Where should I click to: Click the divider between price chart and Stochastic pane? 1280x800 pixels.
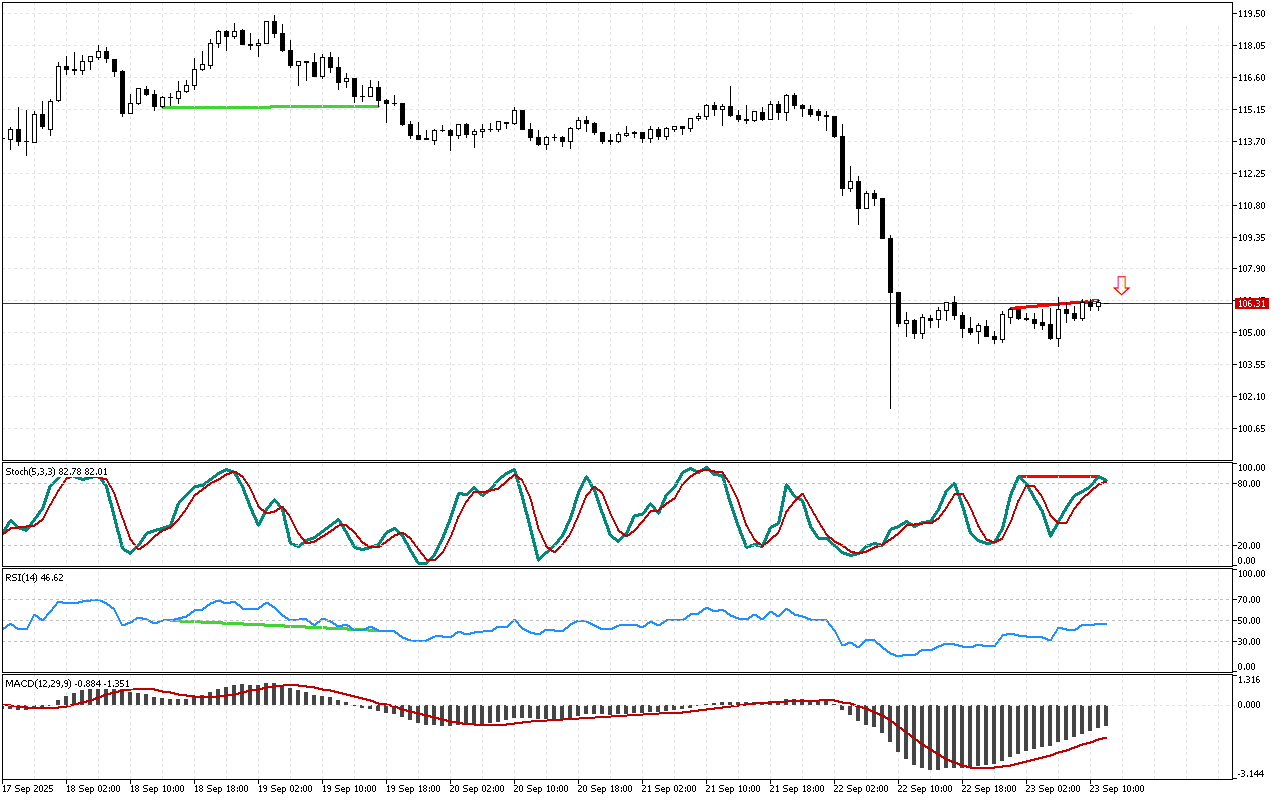pos(615,461)
